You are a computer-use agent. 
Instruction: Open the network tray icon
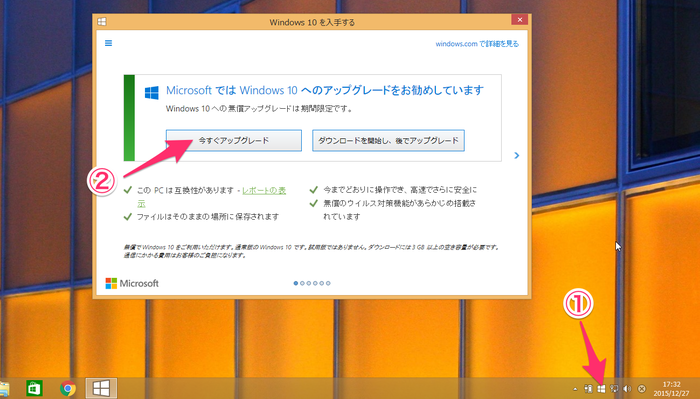pos(614,389)
